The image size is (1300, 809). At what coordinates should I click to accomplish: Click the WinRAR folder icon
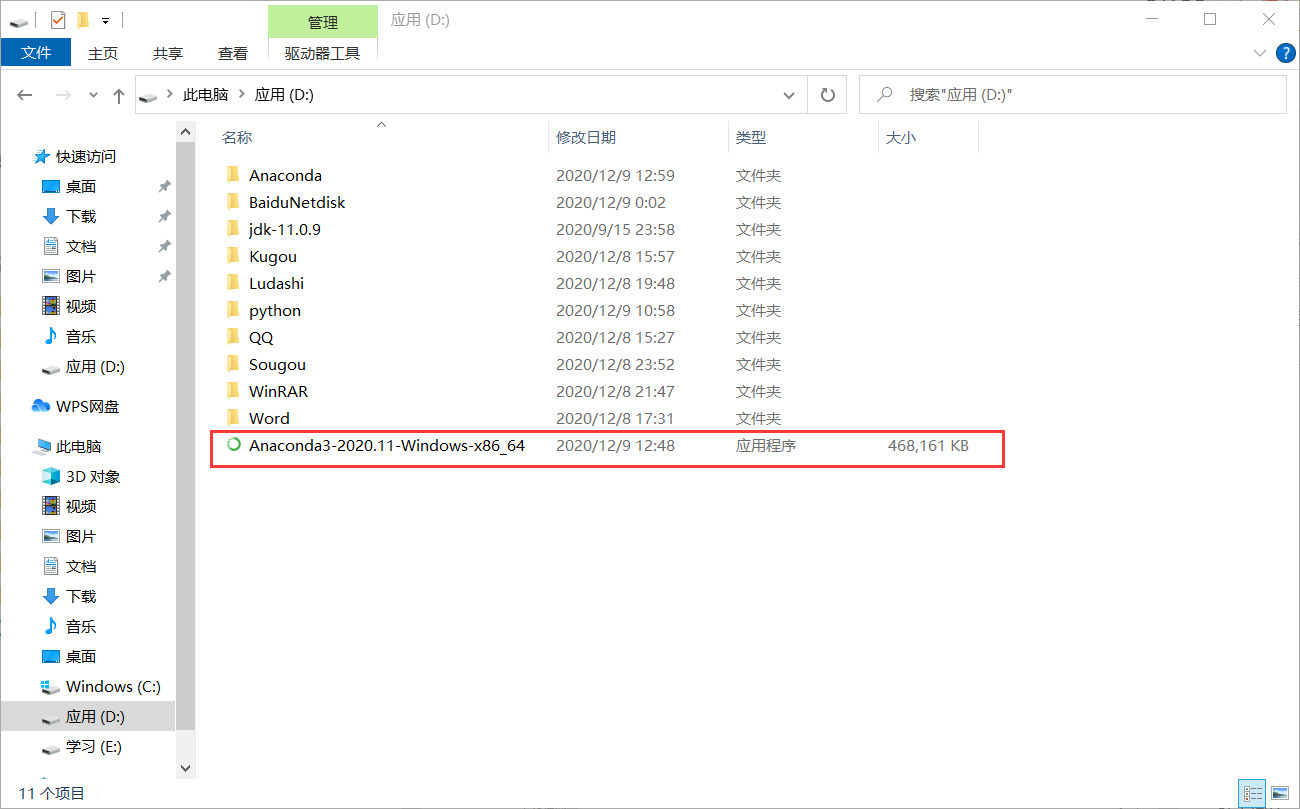click(x=233, y=391)
